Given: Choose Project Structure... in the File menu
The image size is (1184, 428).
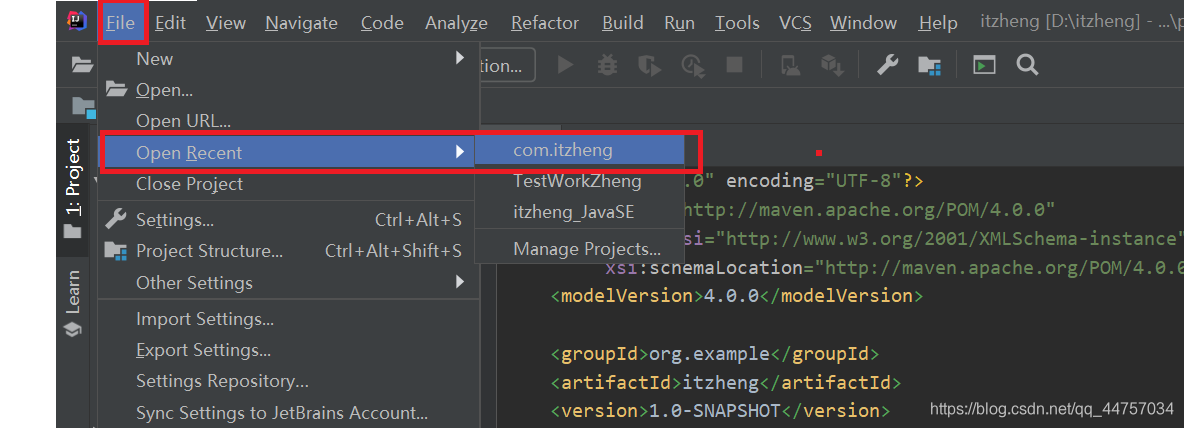Looking at the screenshot, I should (288, 251).
